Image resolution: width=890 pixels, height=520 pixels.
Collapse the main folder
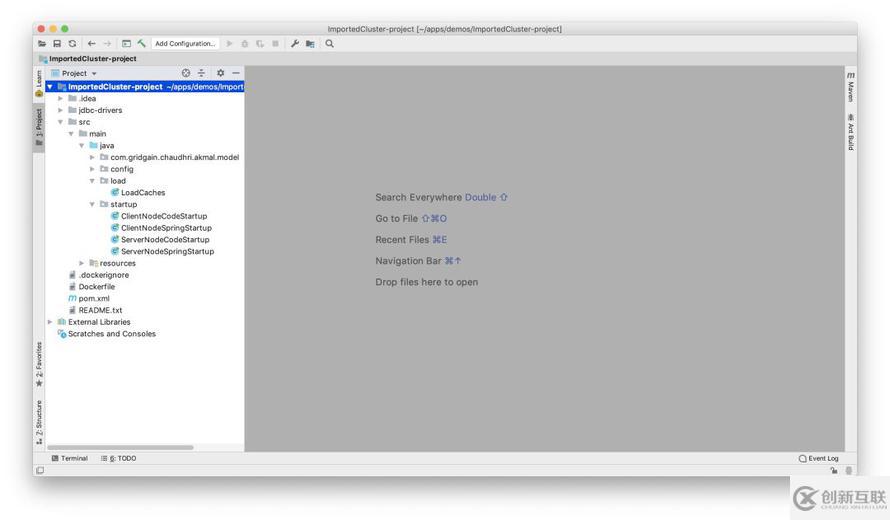tap(71, 134)
